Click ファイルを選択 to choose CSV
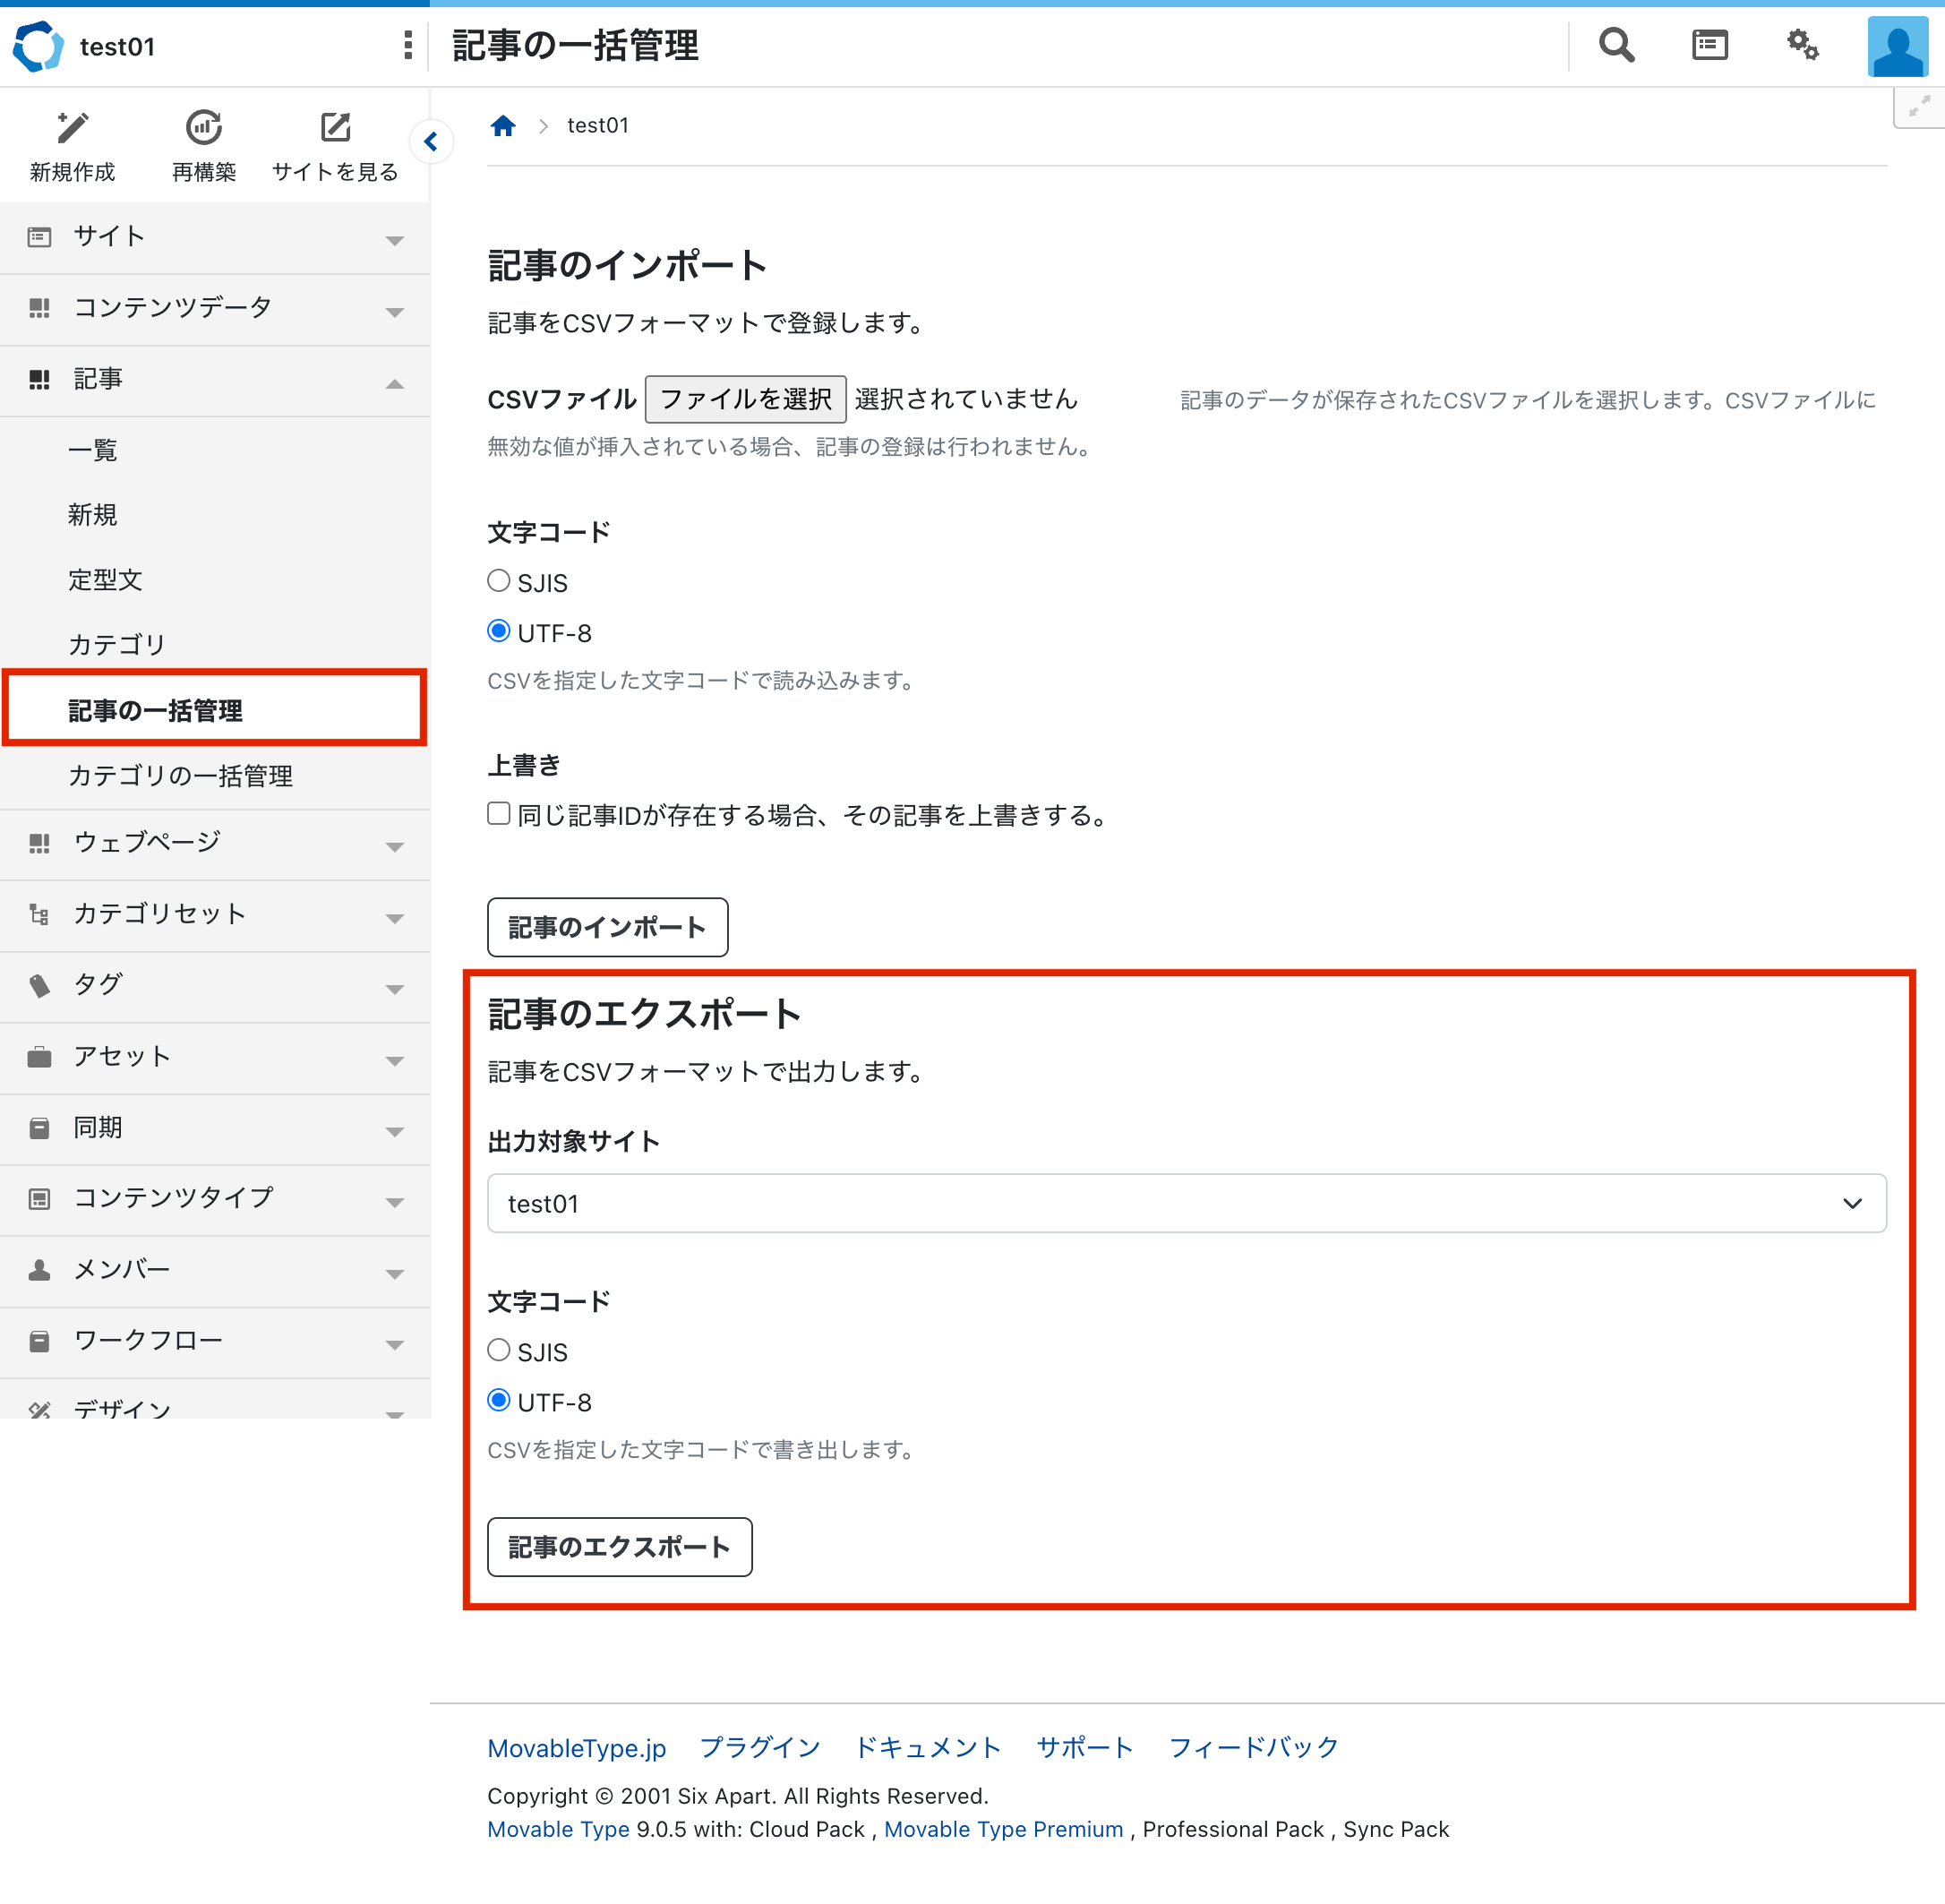This screenshot has width=1945, height=1904. (x=745, y=400)
